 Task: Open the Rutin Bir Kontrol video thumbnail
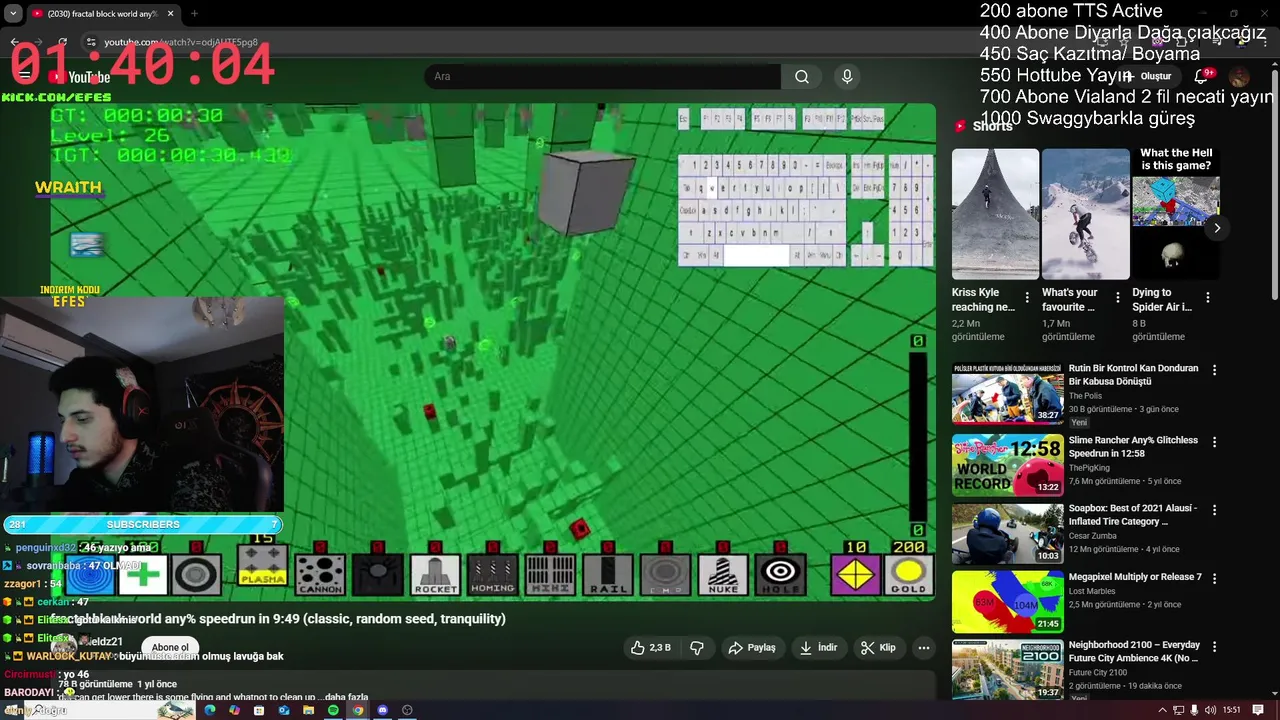(x=1007, y=394)
